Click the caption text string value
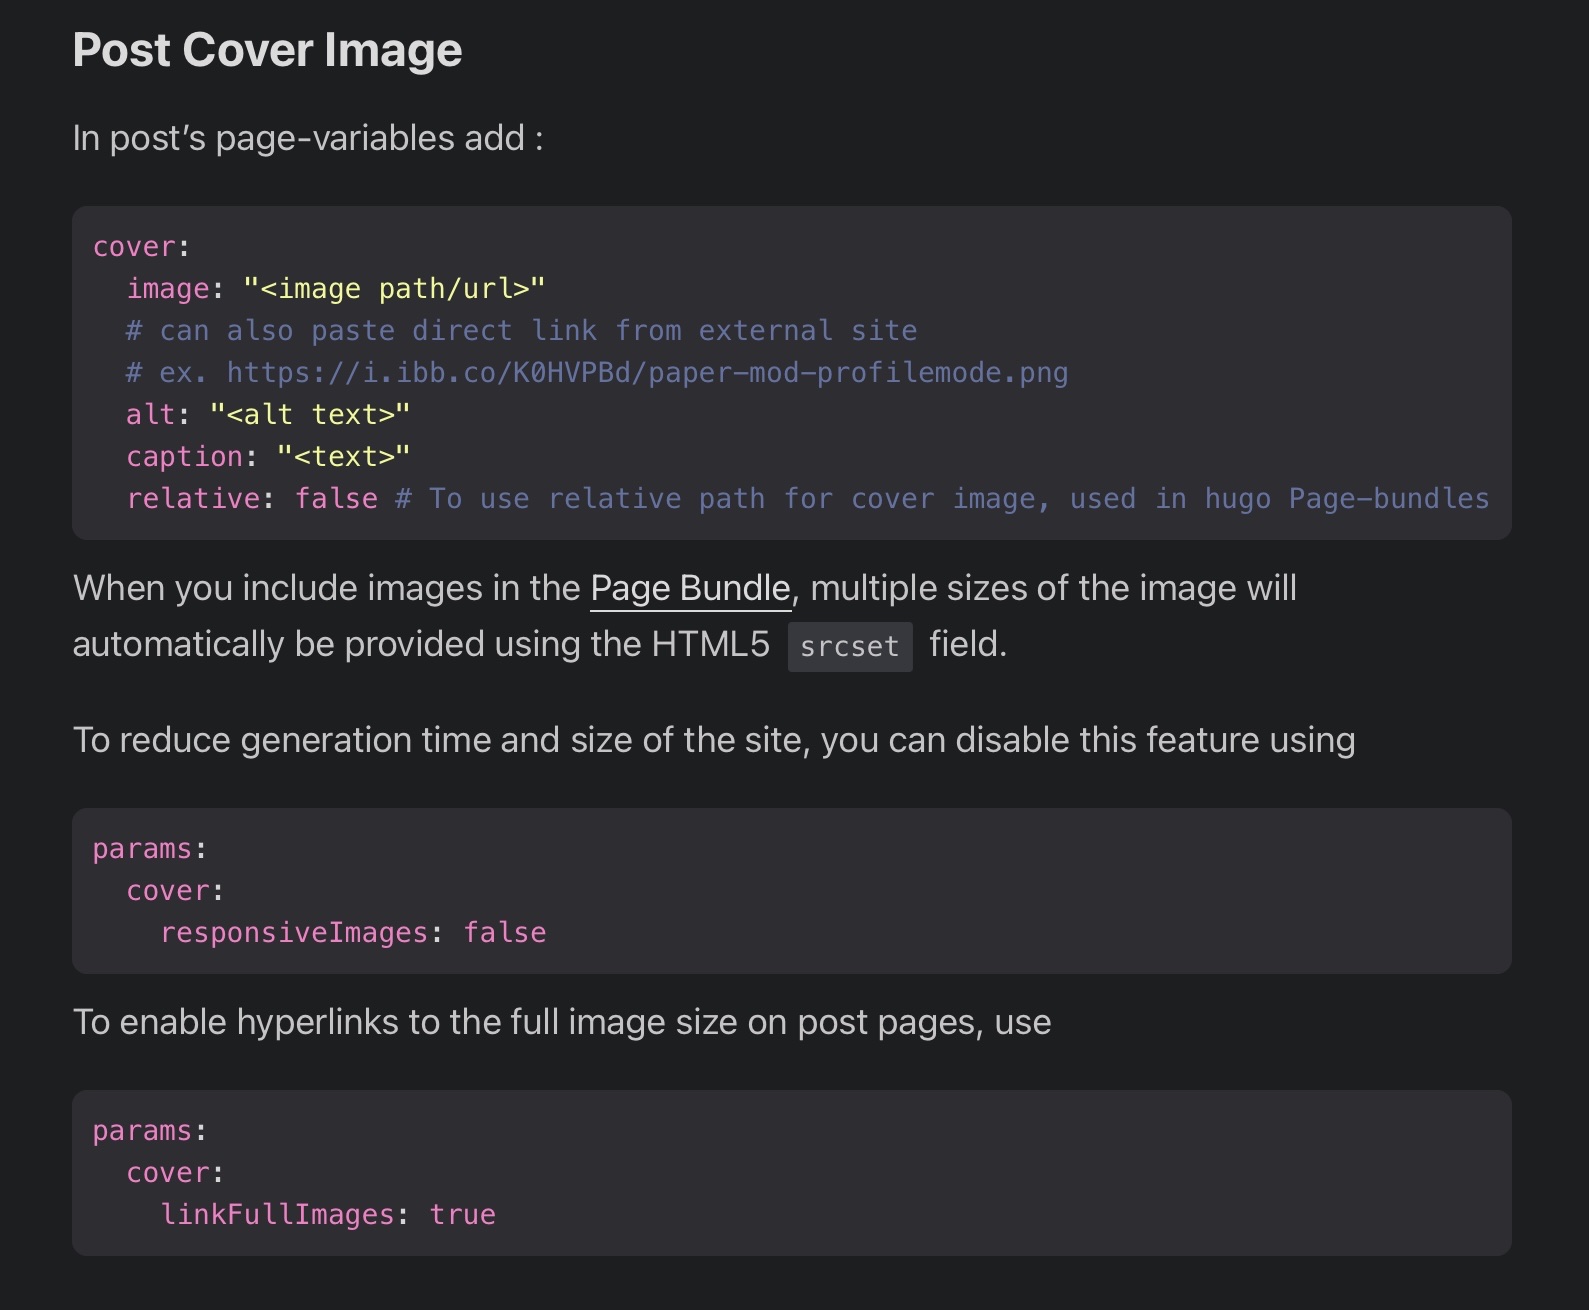Viewport: 1589px width, 1310px height. click(x=343, y=457)
